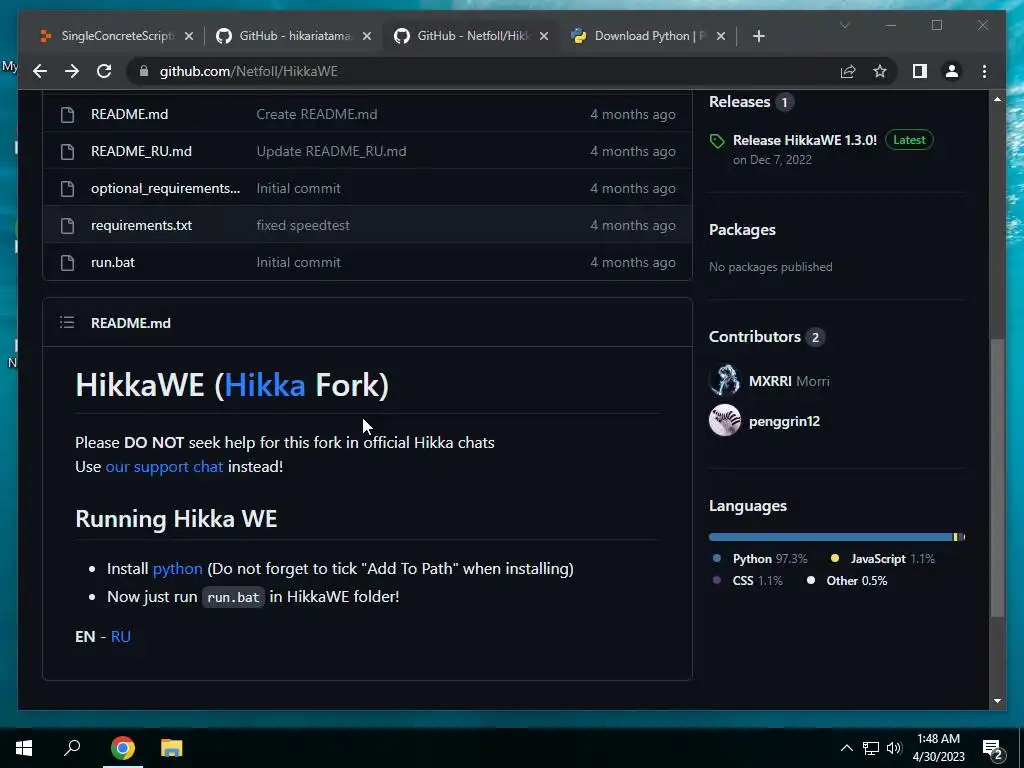
Task: Open Initial commit for run.bat
Action: 298,263
